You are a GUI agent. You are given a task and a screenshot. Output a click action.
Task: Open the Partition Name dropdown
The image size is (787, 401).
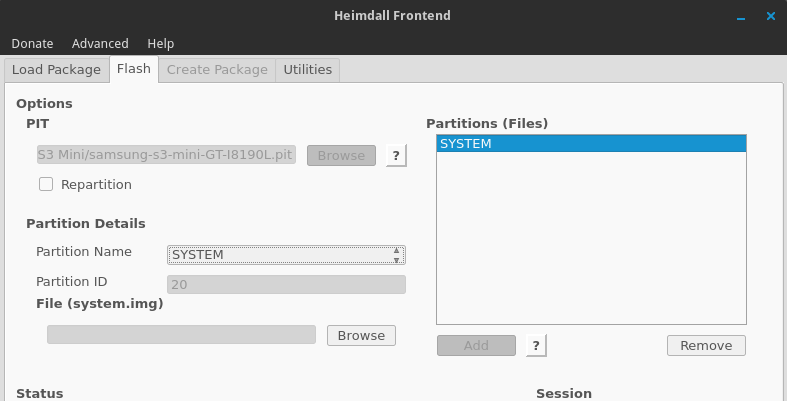tap(286, 254)
